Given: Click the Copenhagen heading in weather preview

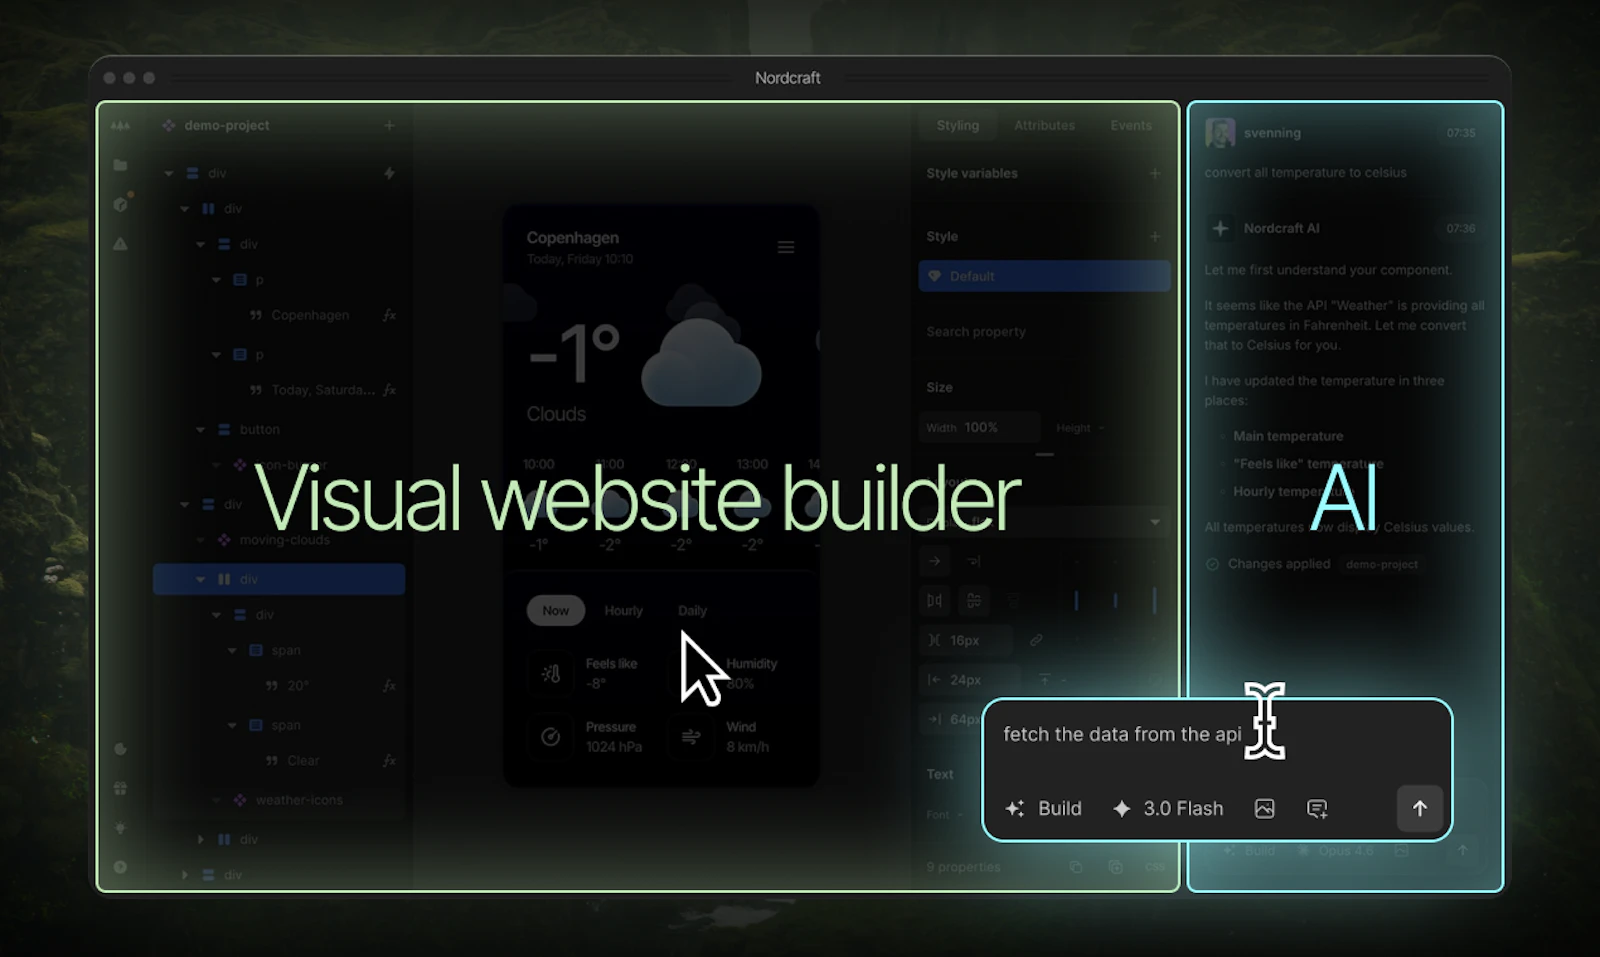Looking at the screenshot, I should (573, 238).
